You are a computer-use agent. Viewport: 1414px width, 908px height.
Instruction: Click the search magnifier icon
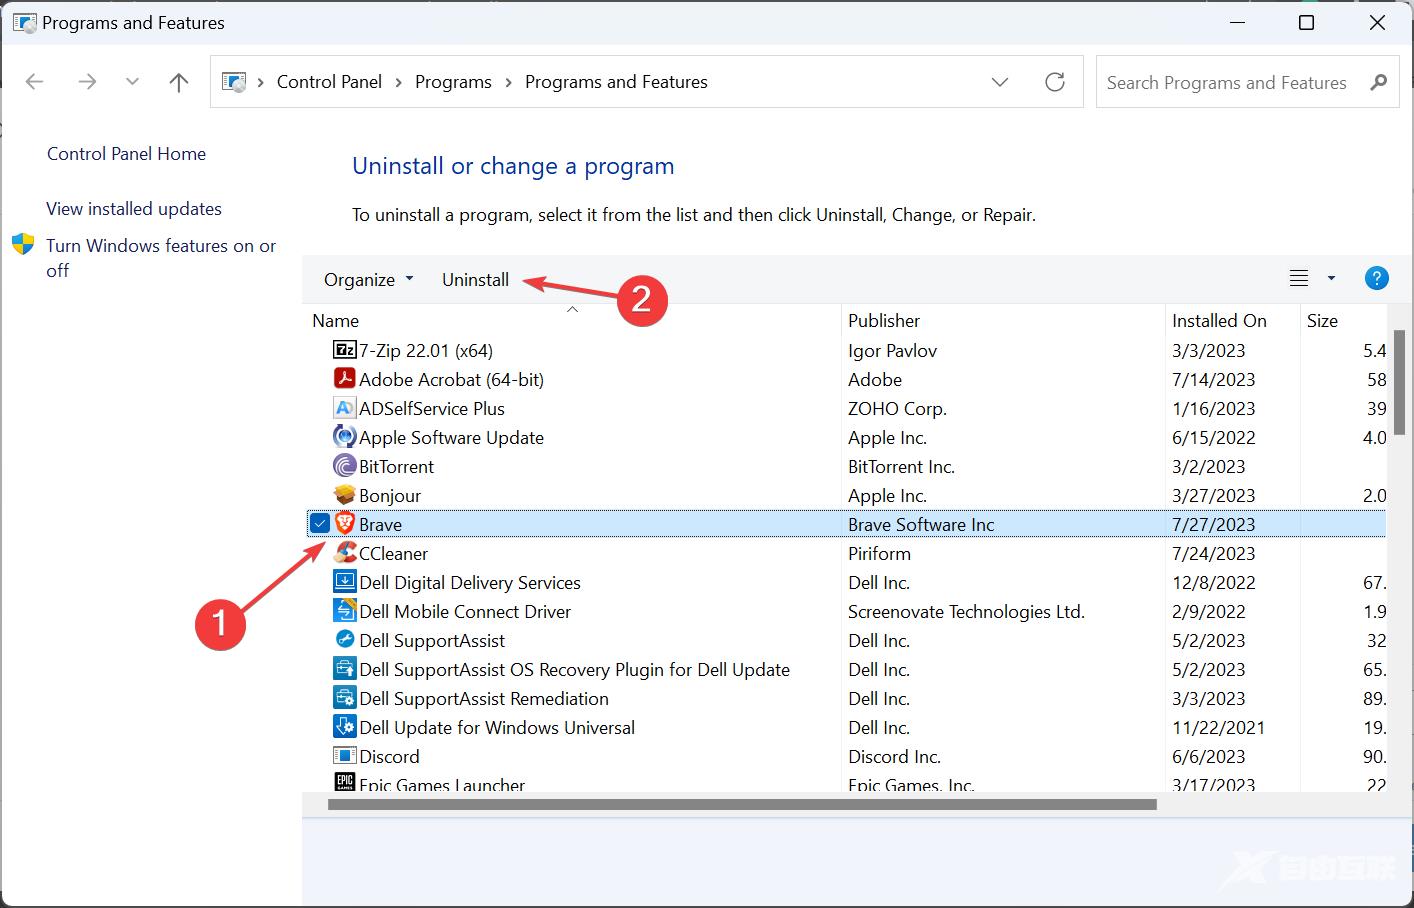tap(1379, 82)
